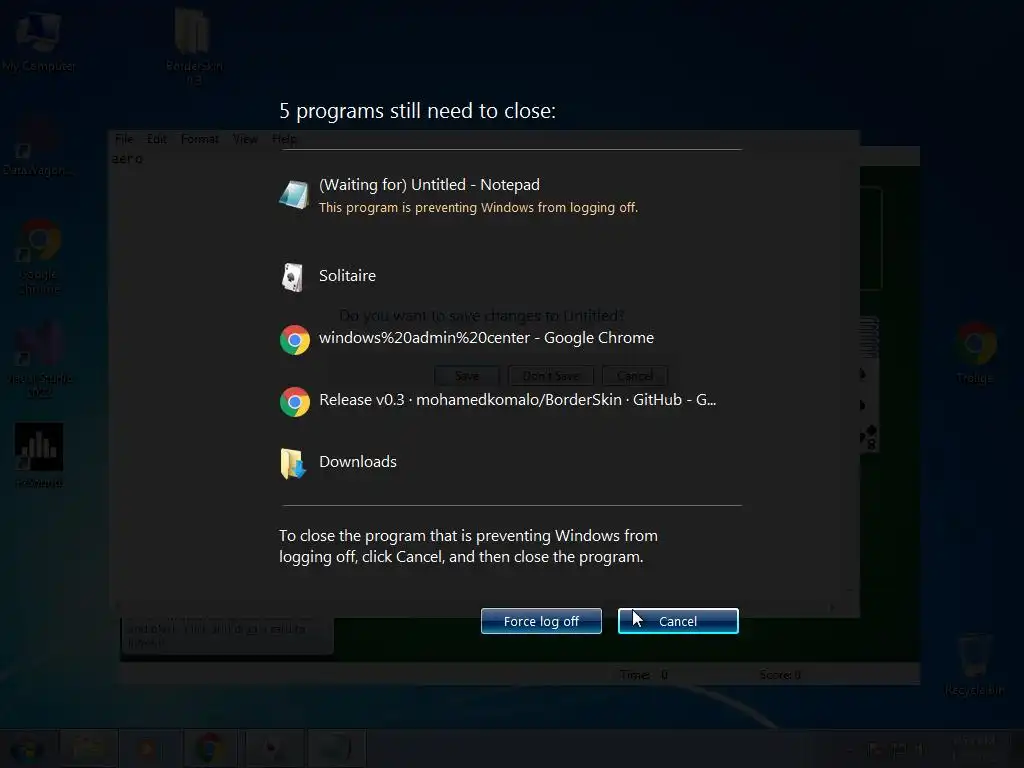The width and height of the screenshot is (1024, 768).
Task: Open My Computer desktop icon
Action: tap(39, 42)
